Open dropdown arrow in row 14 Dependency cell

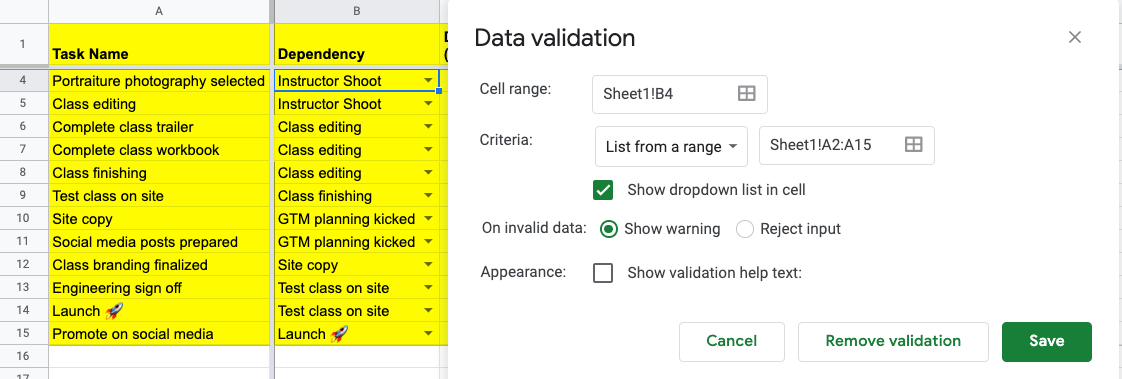point(428,310)
